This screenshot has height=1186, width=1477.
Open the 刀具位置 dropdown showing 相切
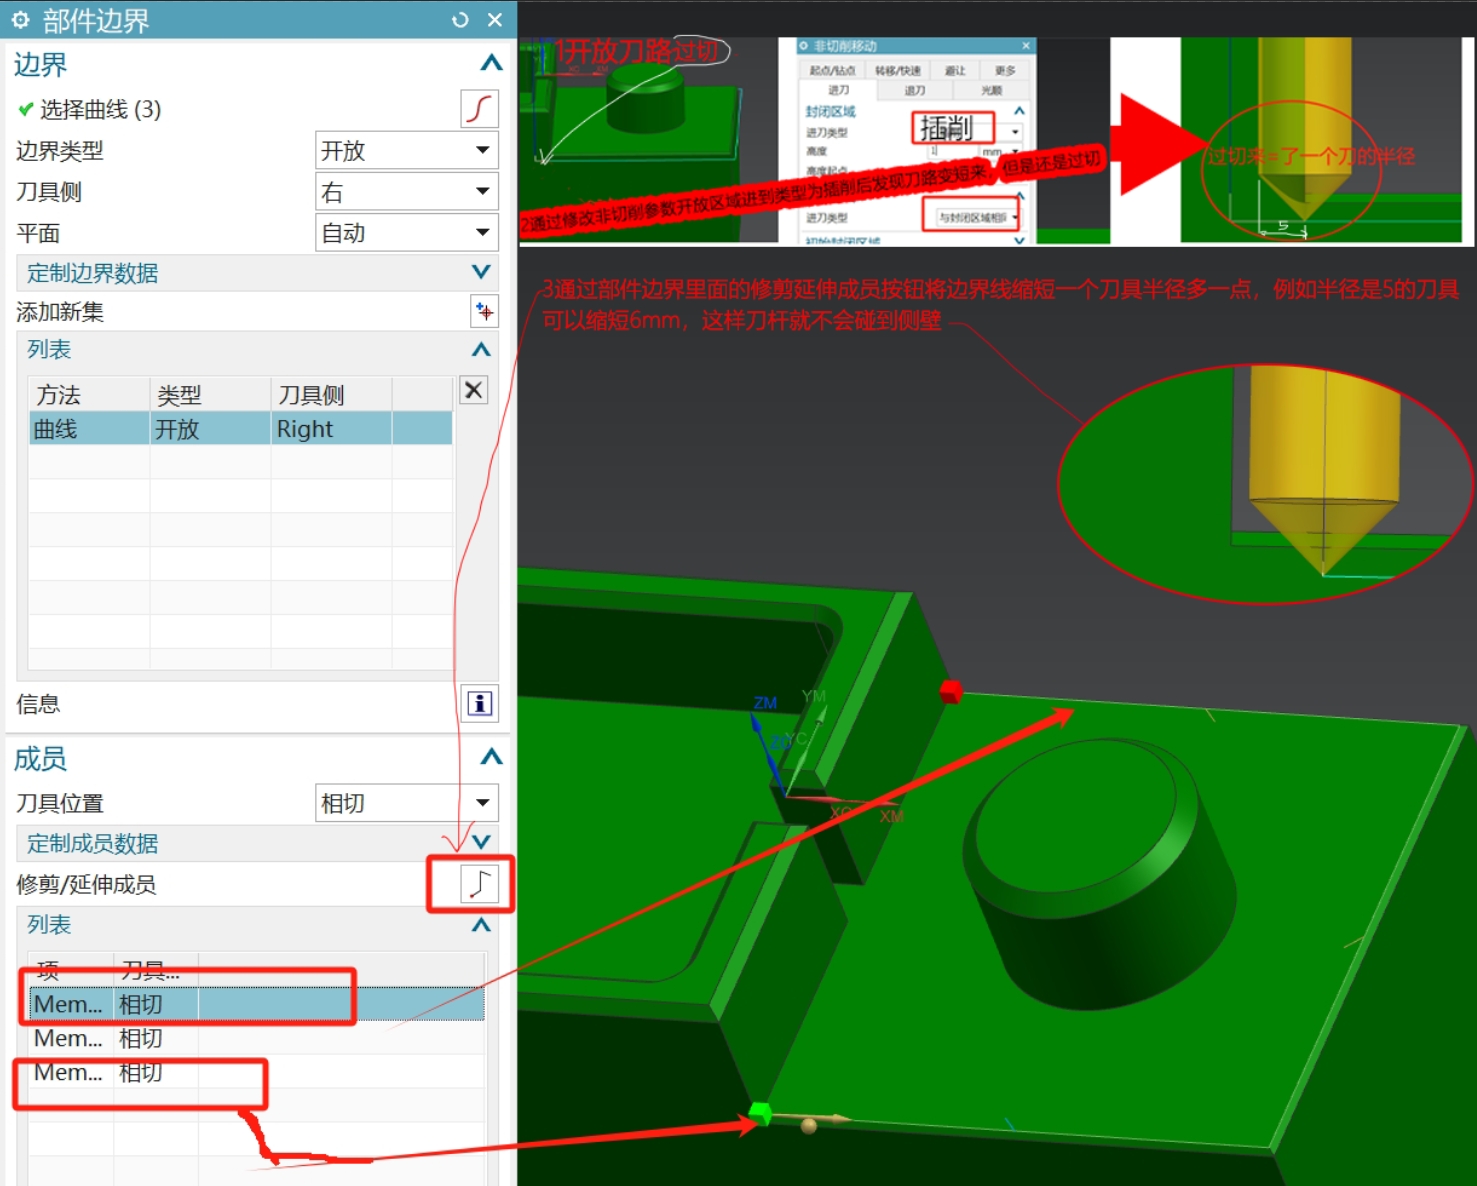pyautogui.click(x=407, y=803)
